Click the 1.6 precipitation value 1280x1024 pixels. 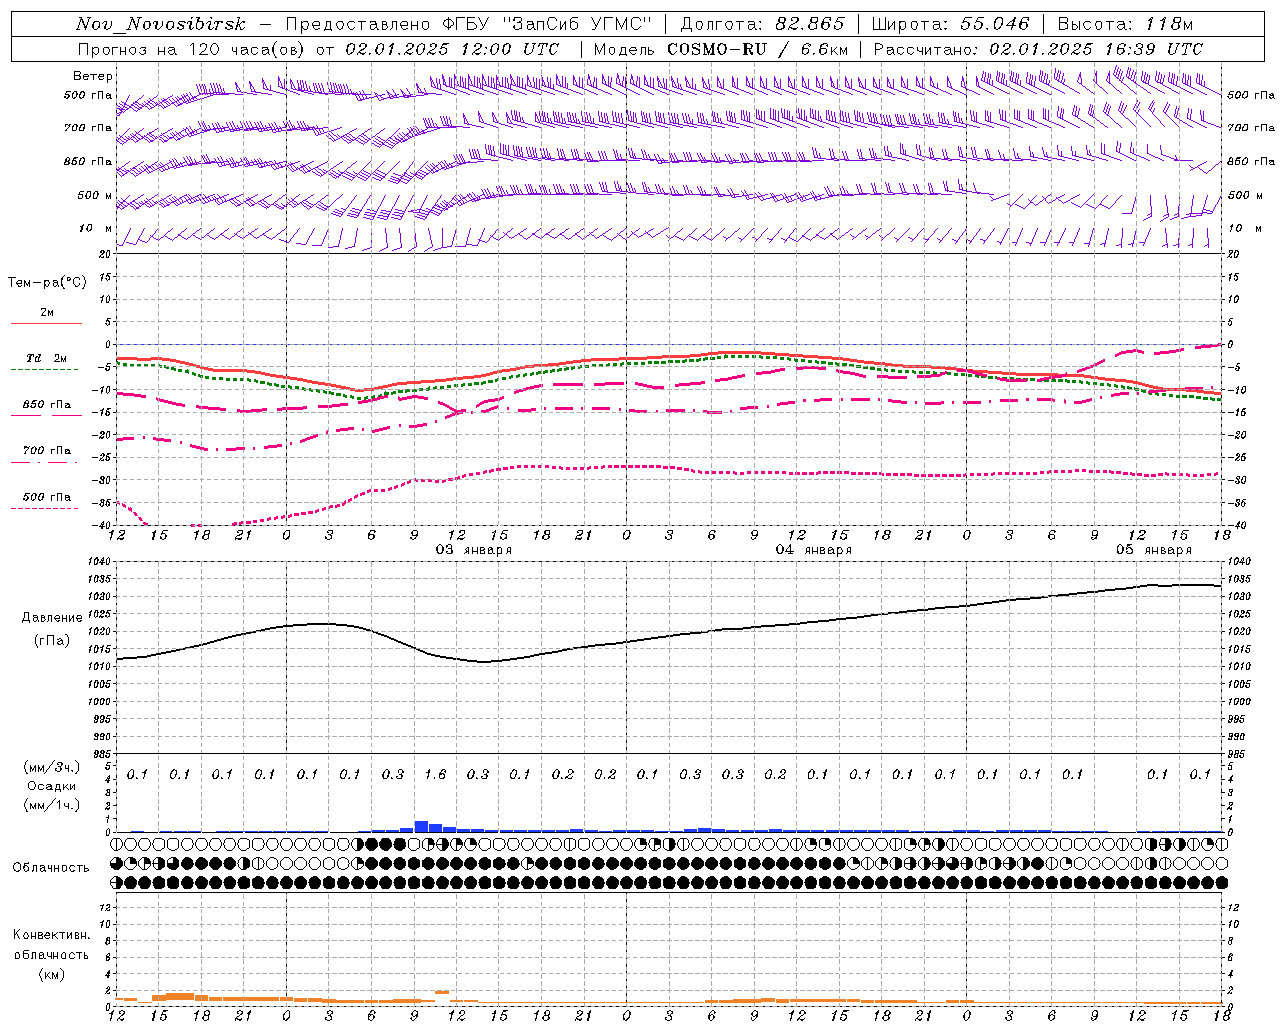pos(435,774)
